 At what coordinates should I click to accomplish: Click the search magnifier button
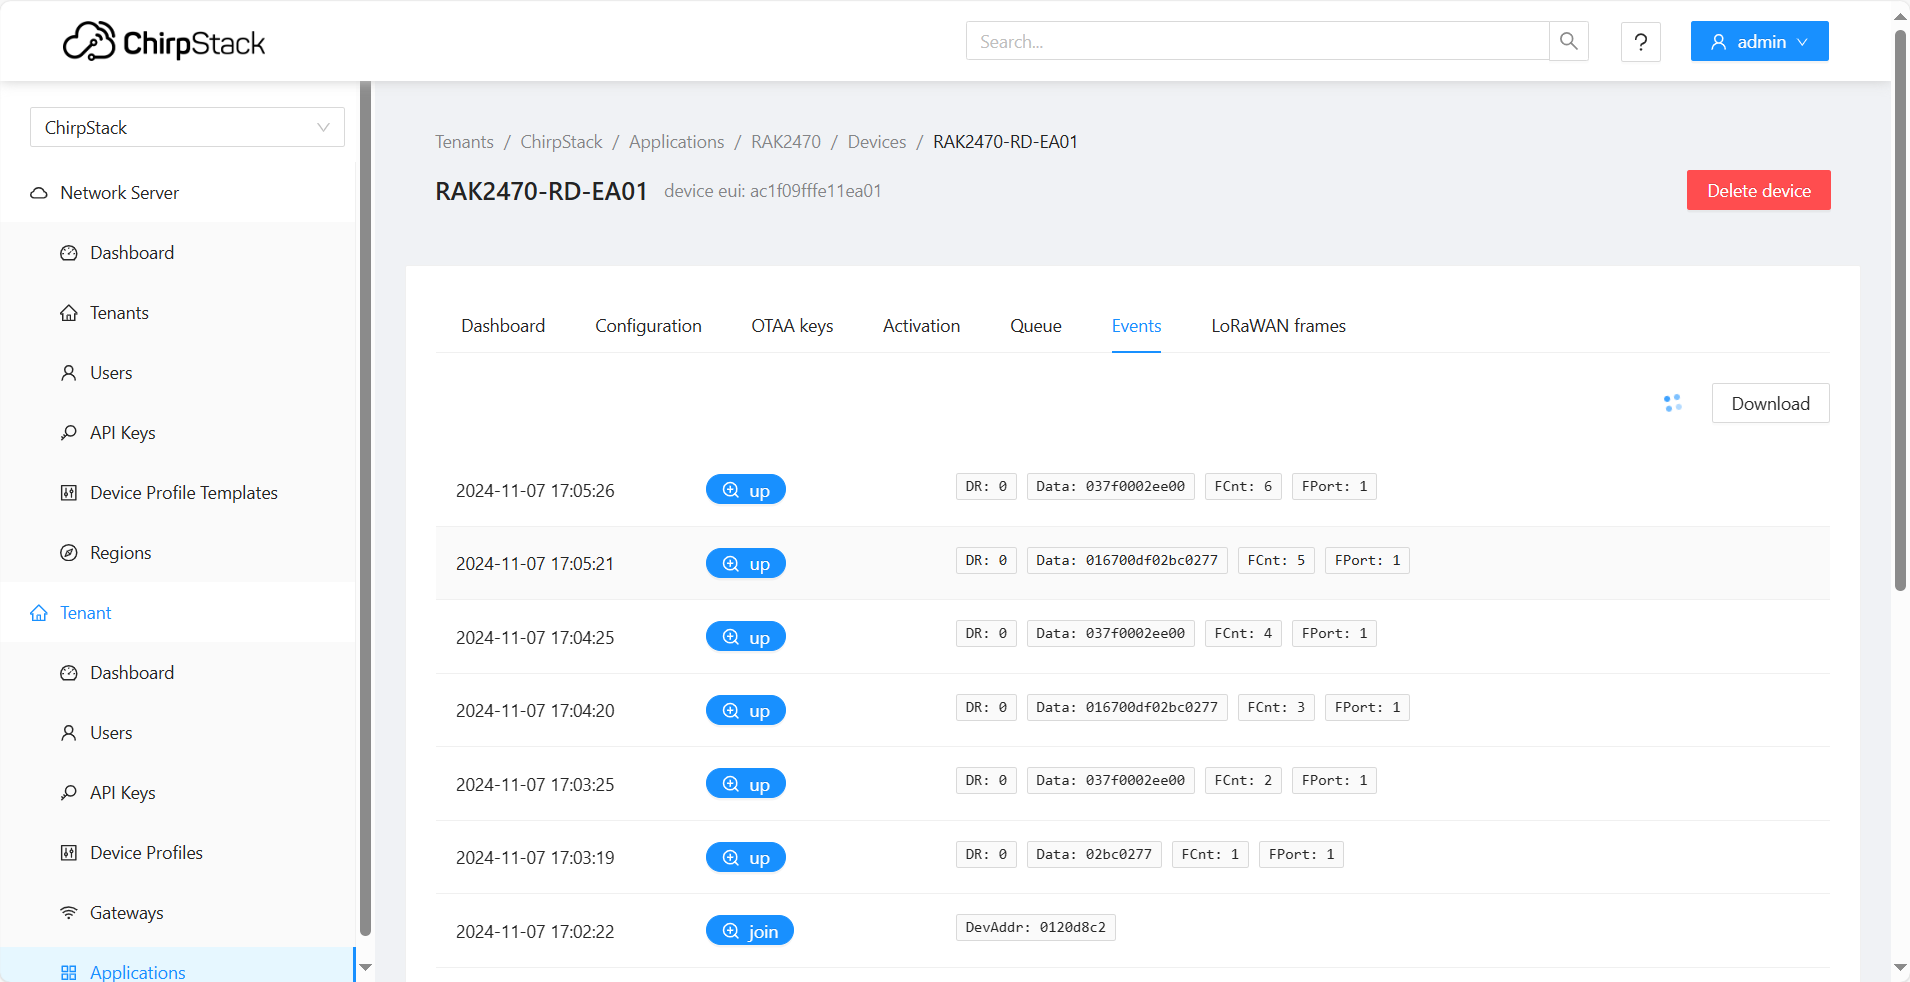1569,41
